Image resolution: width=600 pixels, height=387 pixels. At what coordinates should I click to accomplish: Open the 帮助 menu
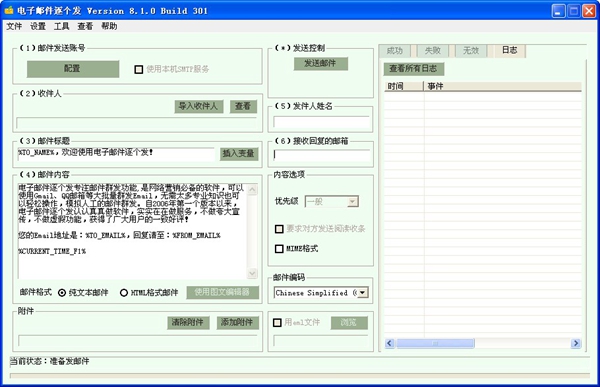point(109,26)
